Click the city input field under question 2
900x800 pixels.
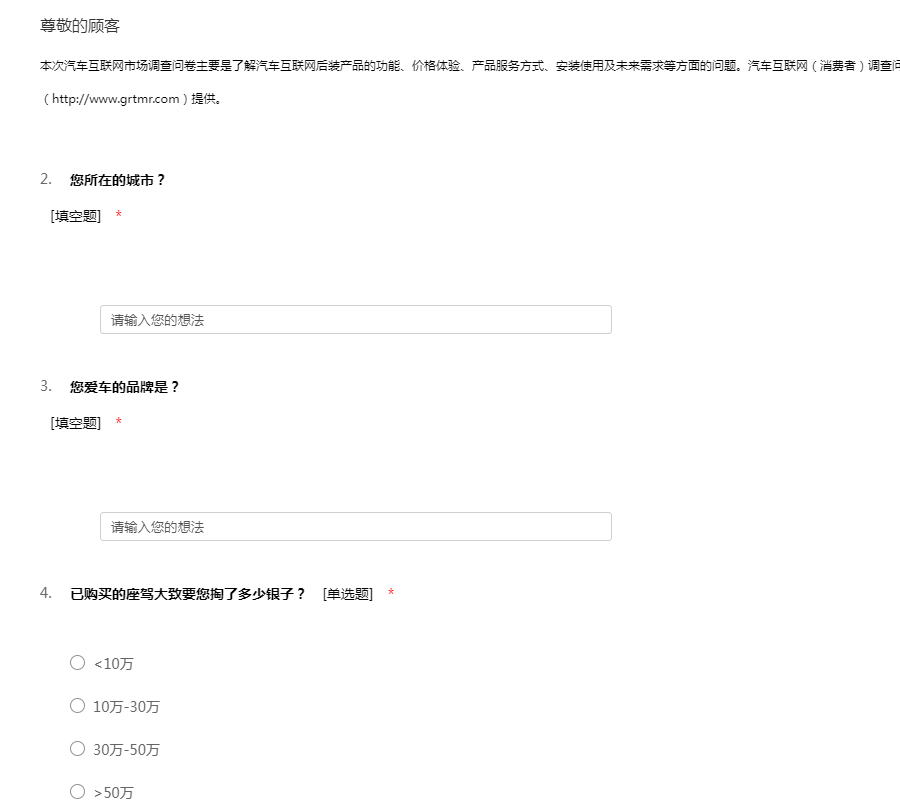[355, 320]
